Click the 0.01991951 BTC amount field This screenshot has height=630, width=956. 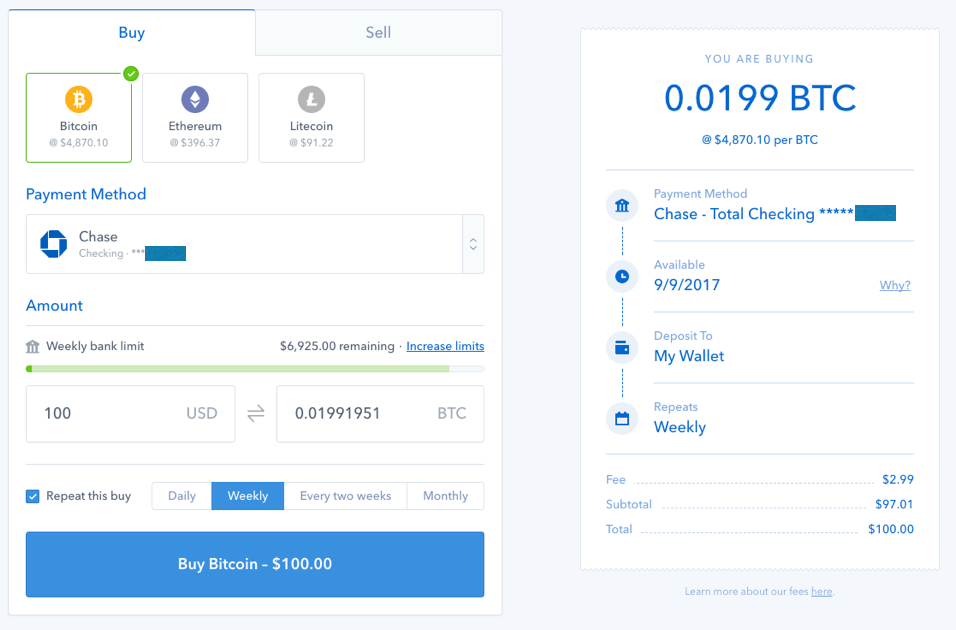pyautogui.click(x=380, y=413)
